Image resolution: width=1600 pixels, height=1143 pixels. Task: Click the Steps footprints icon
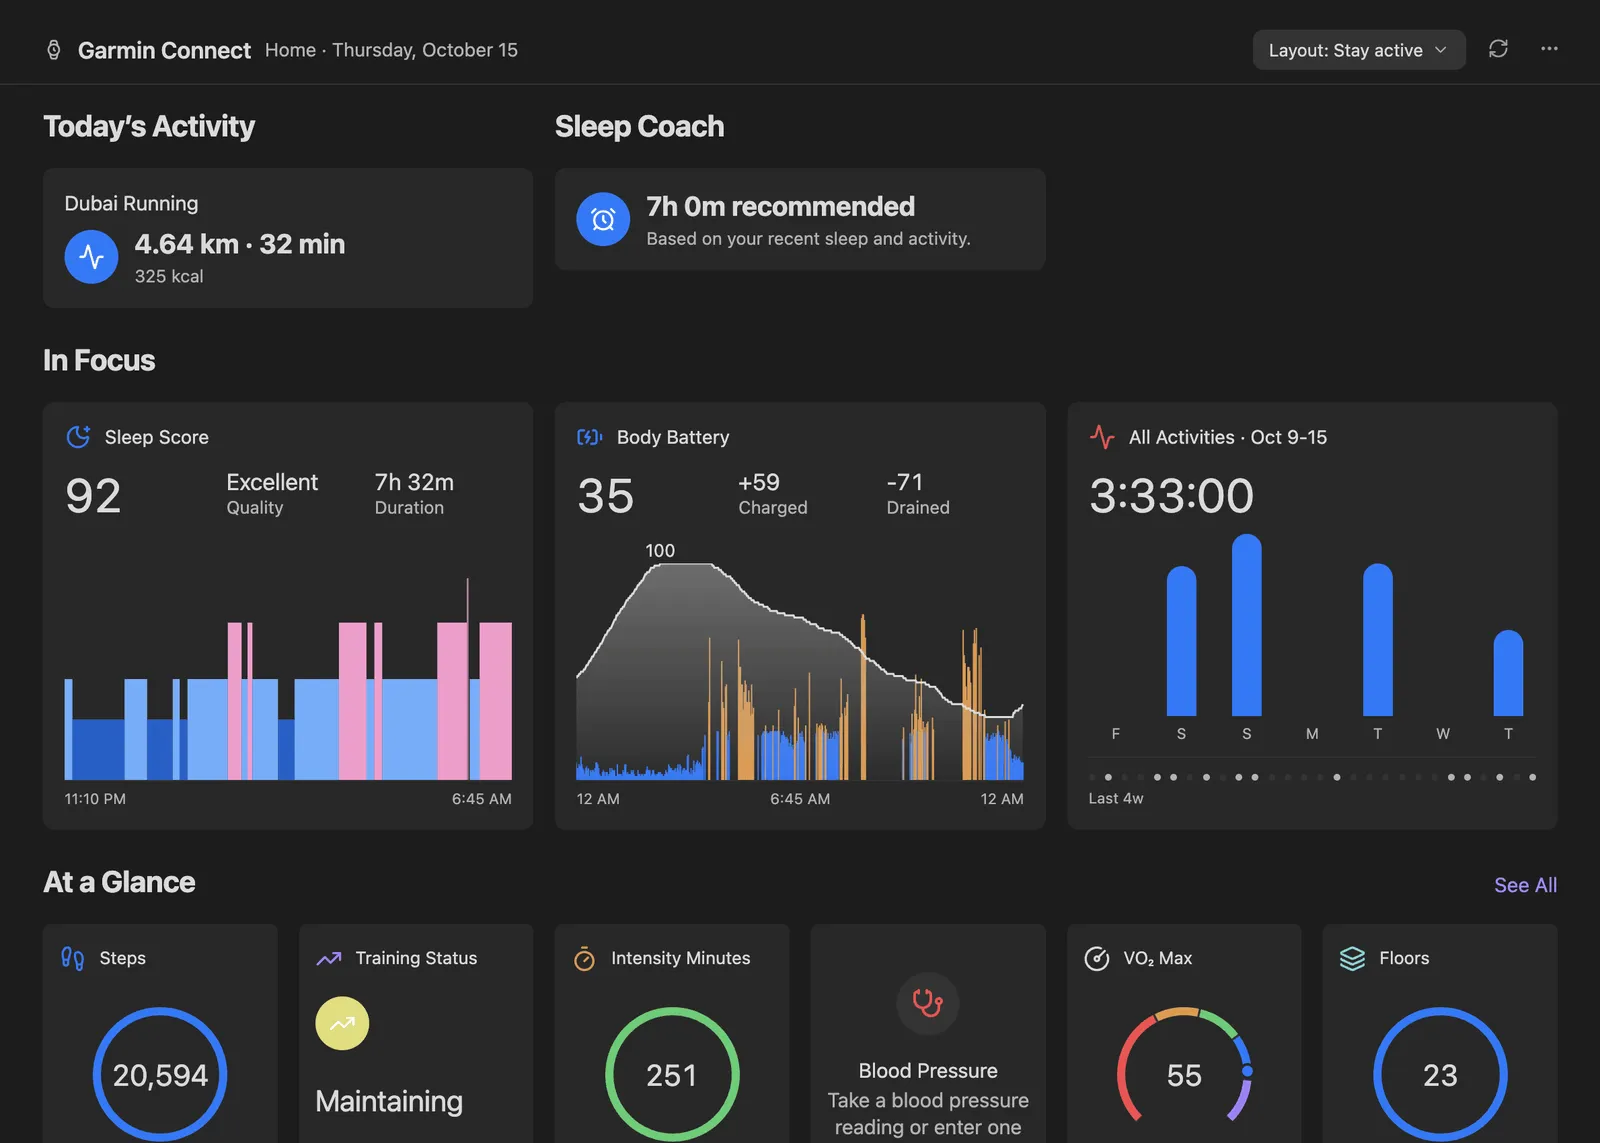tap(73, 958)
